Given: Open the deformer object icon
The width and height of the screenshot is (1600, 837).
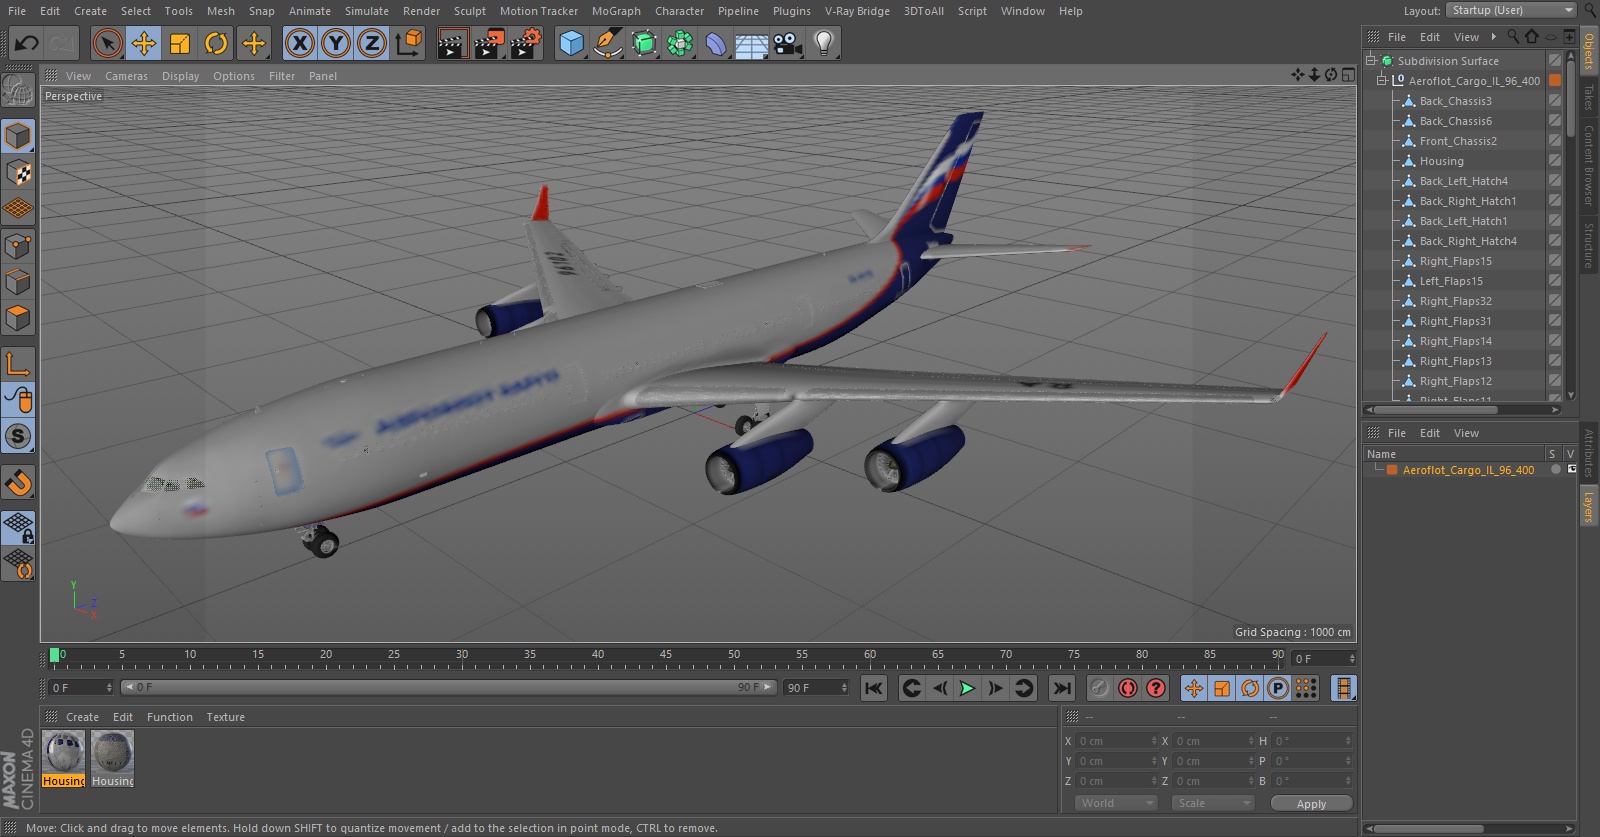Looking at the screenshot, I should 716,43.
